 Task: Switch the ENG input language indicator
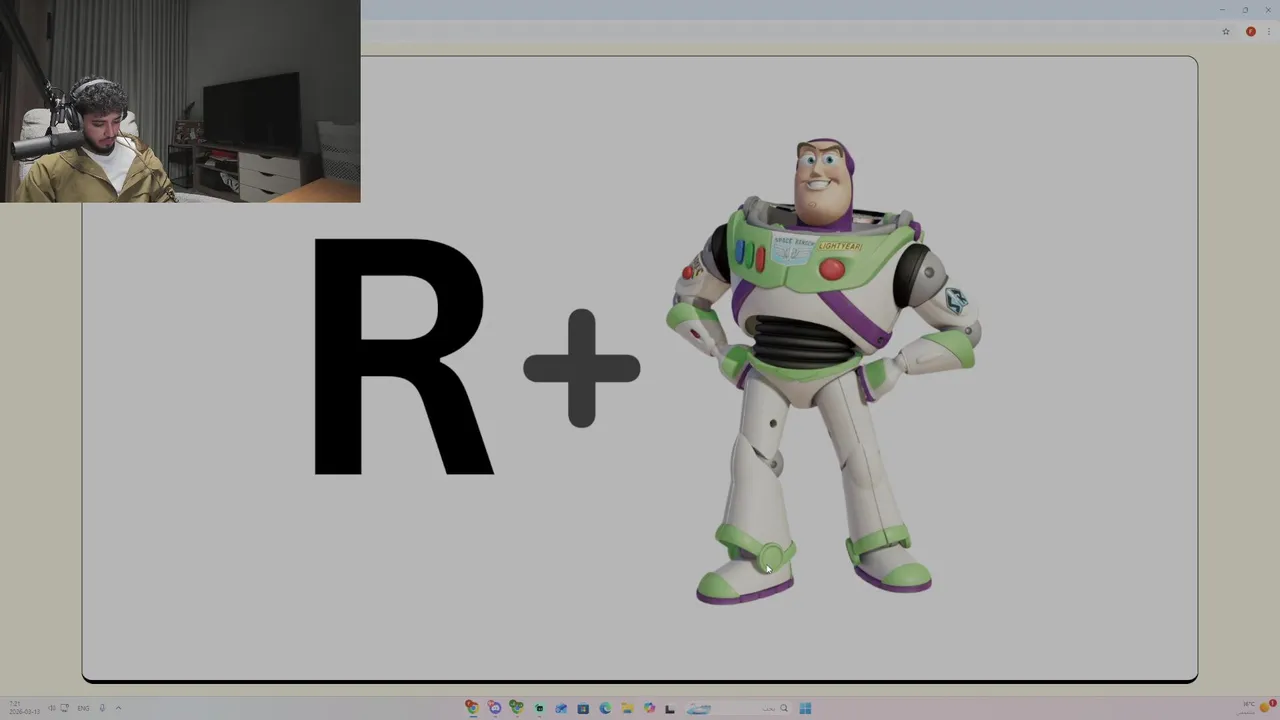83,708
